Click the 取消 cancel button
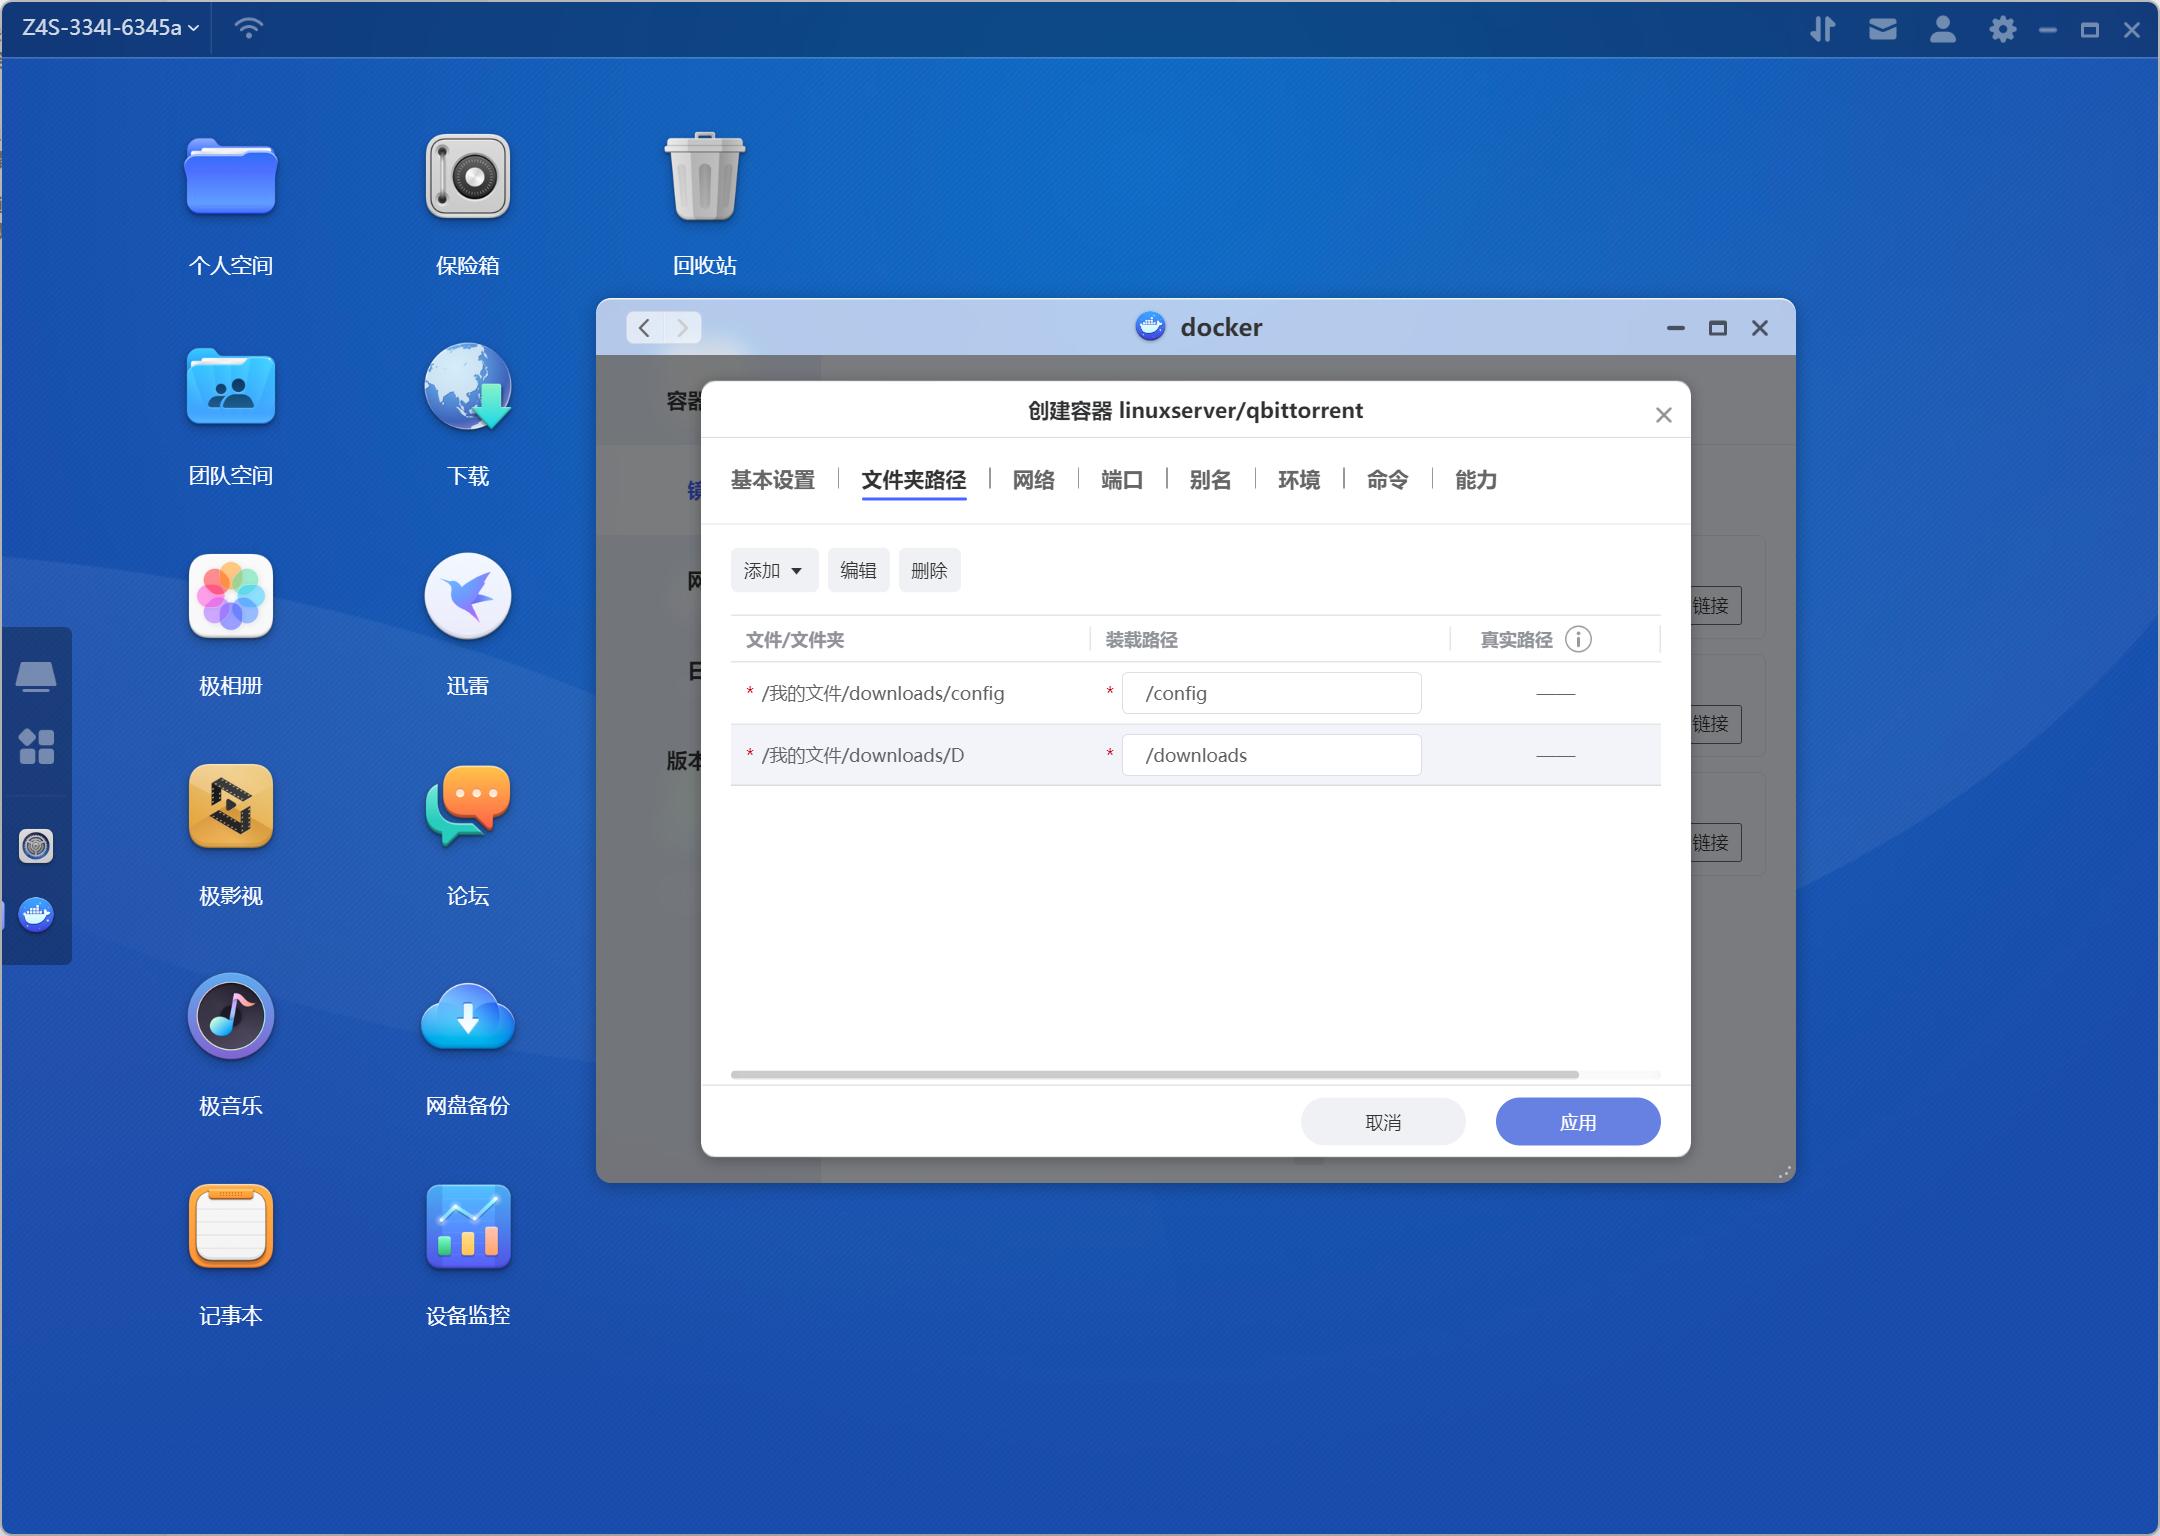Screen dimensions: 2160x1536 (x=1382, y=1122)
